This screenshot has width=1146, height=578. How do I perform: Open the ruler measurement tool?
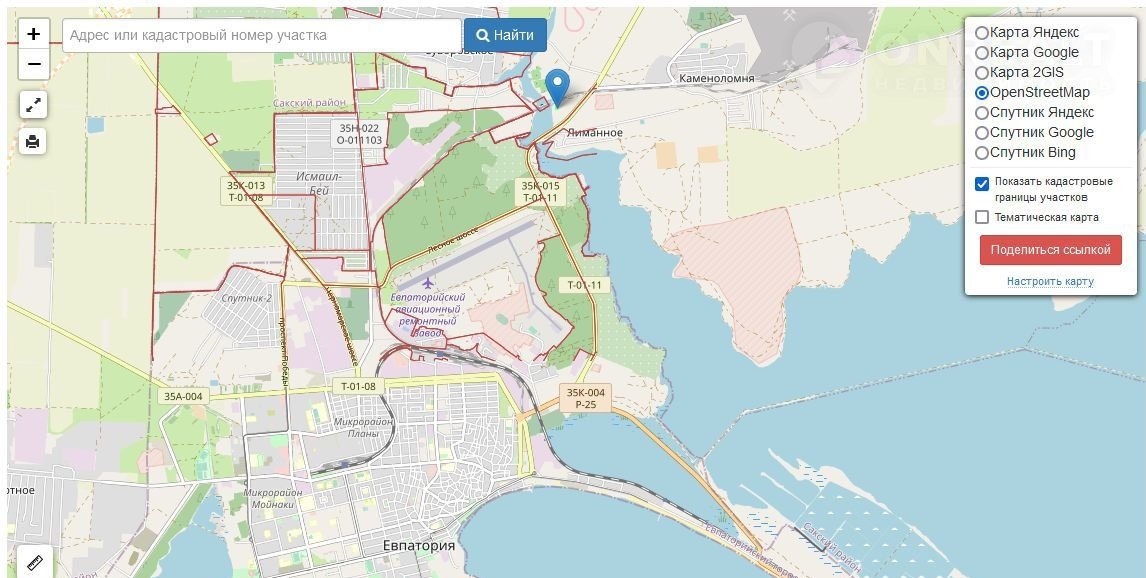pos(34,563)
